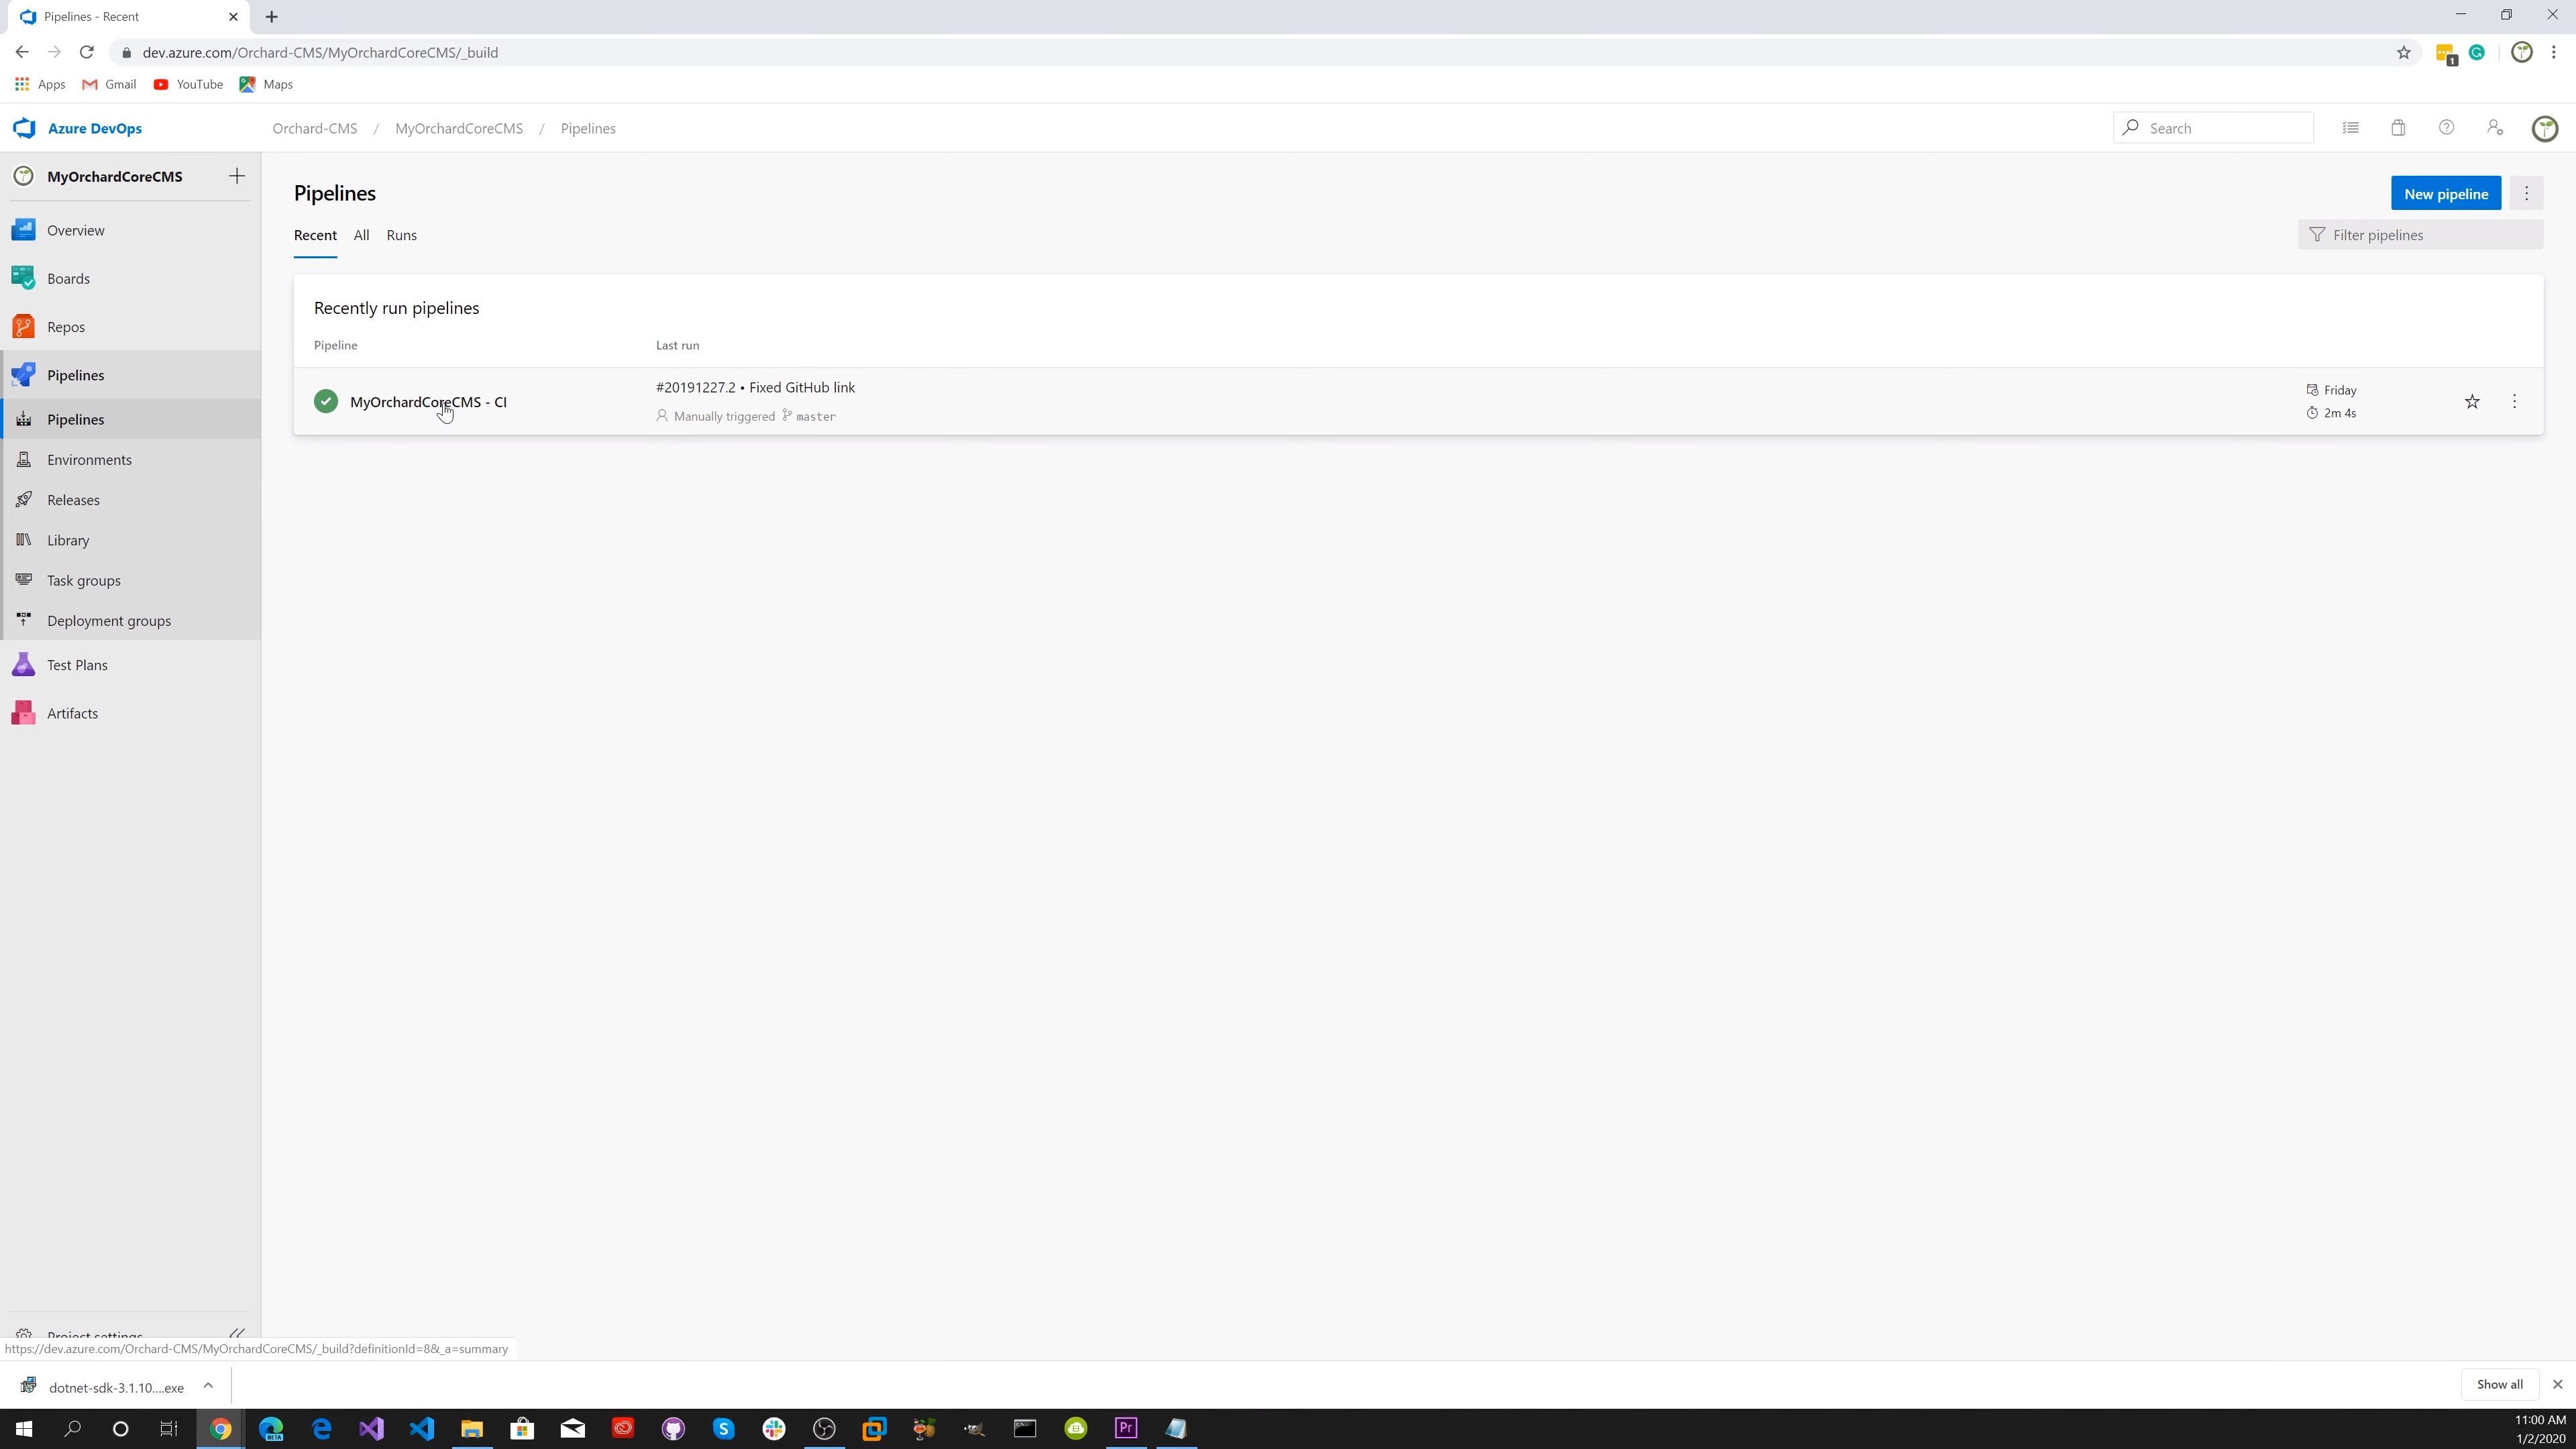Image resolution: width=2576 pixels, height=1449 pixels.
Task: Open the pipeline row more-actions menu
Action: coord(2514,401)
